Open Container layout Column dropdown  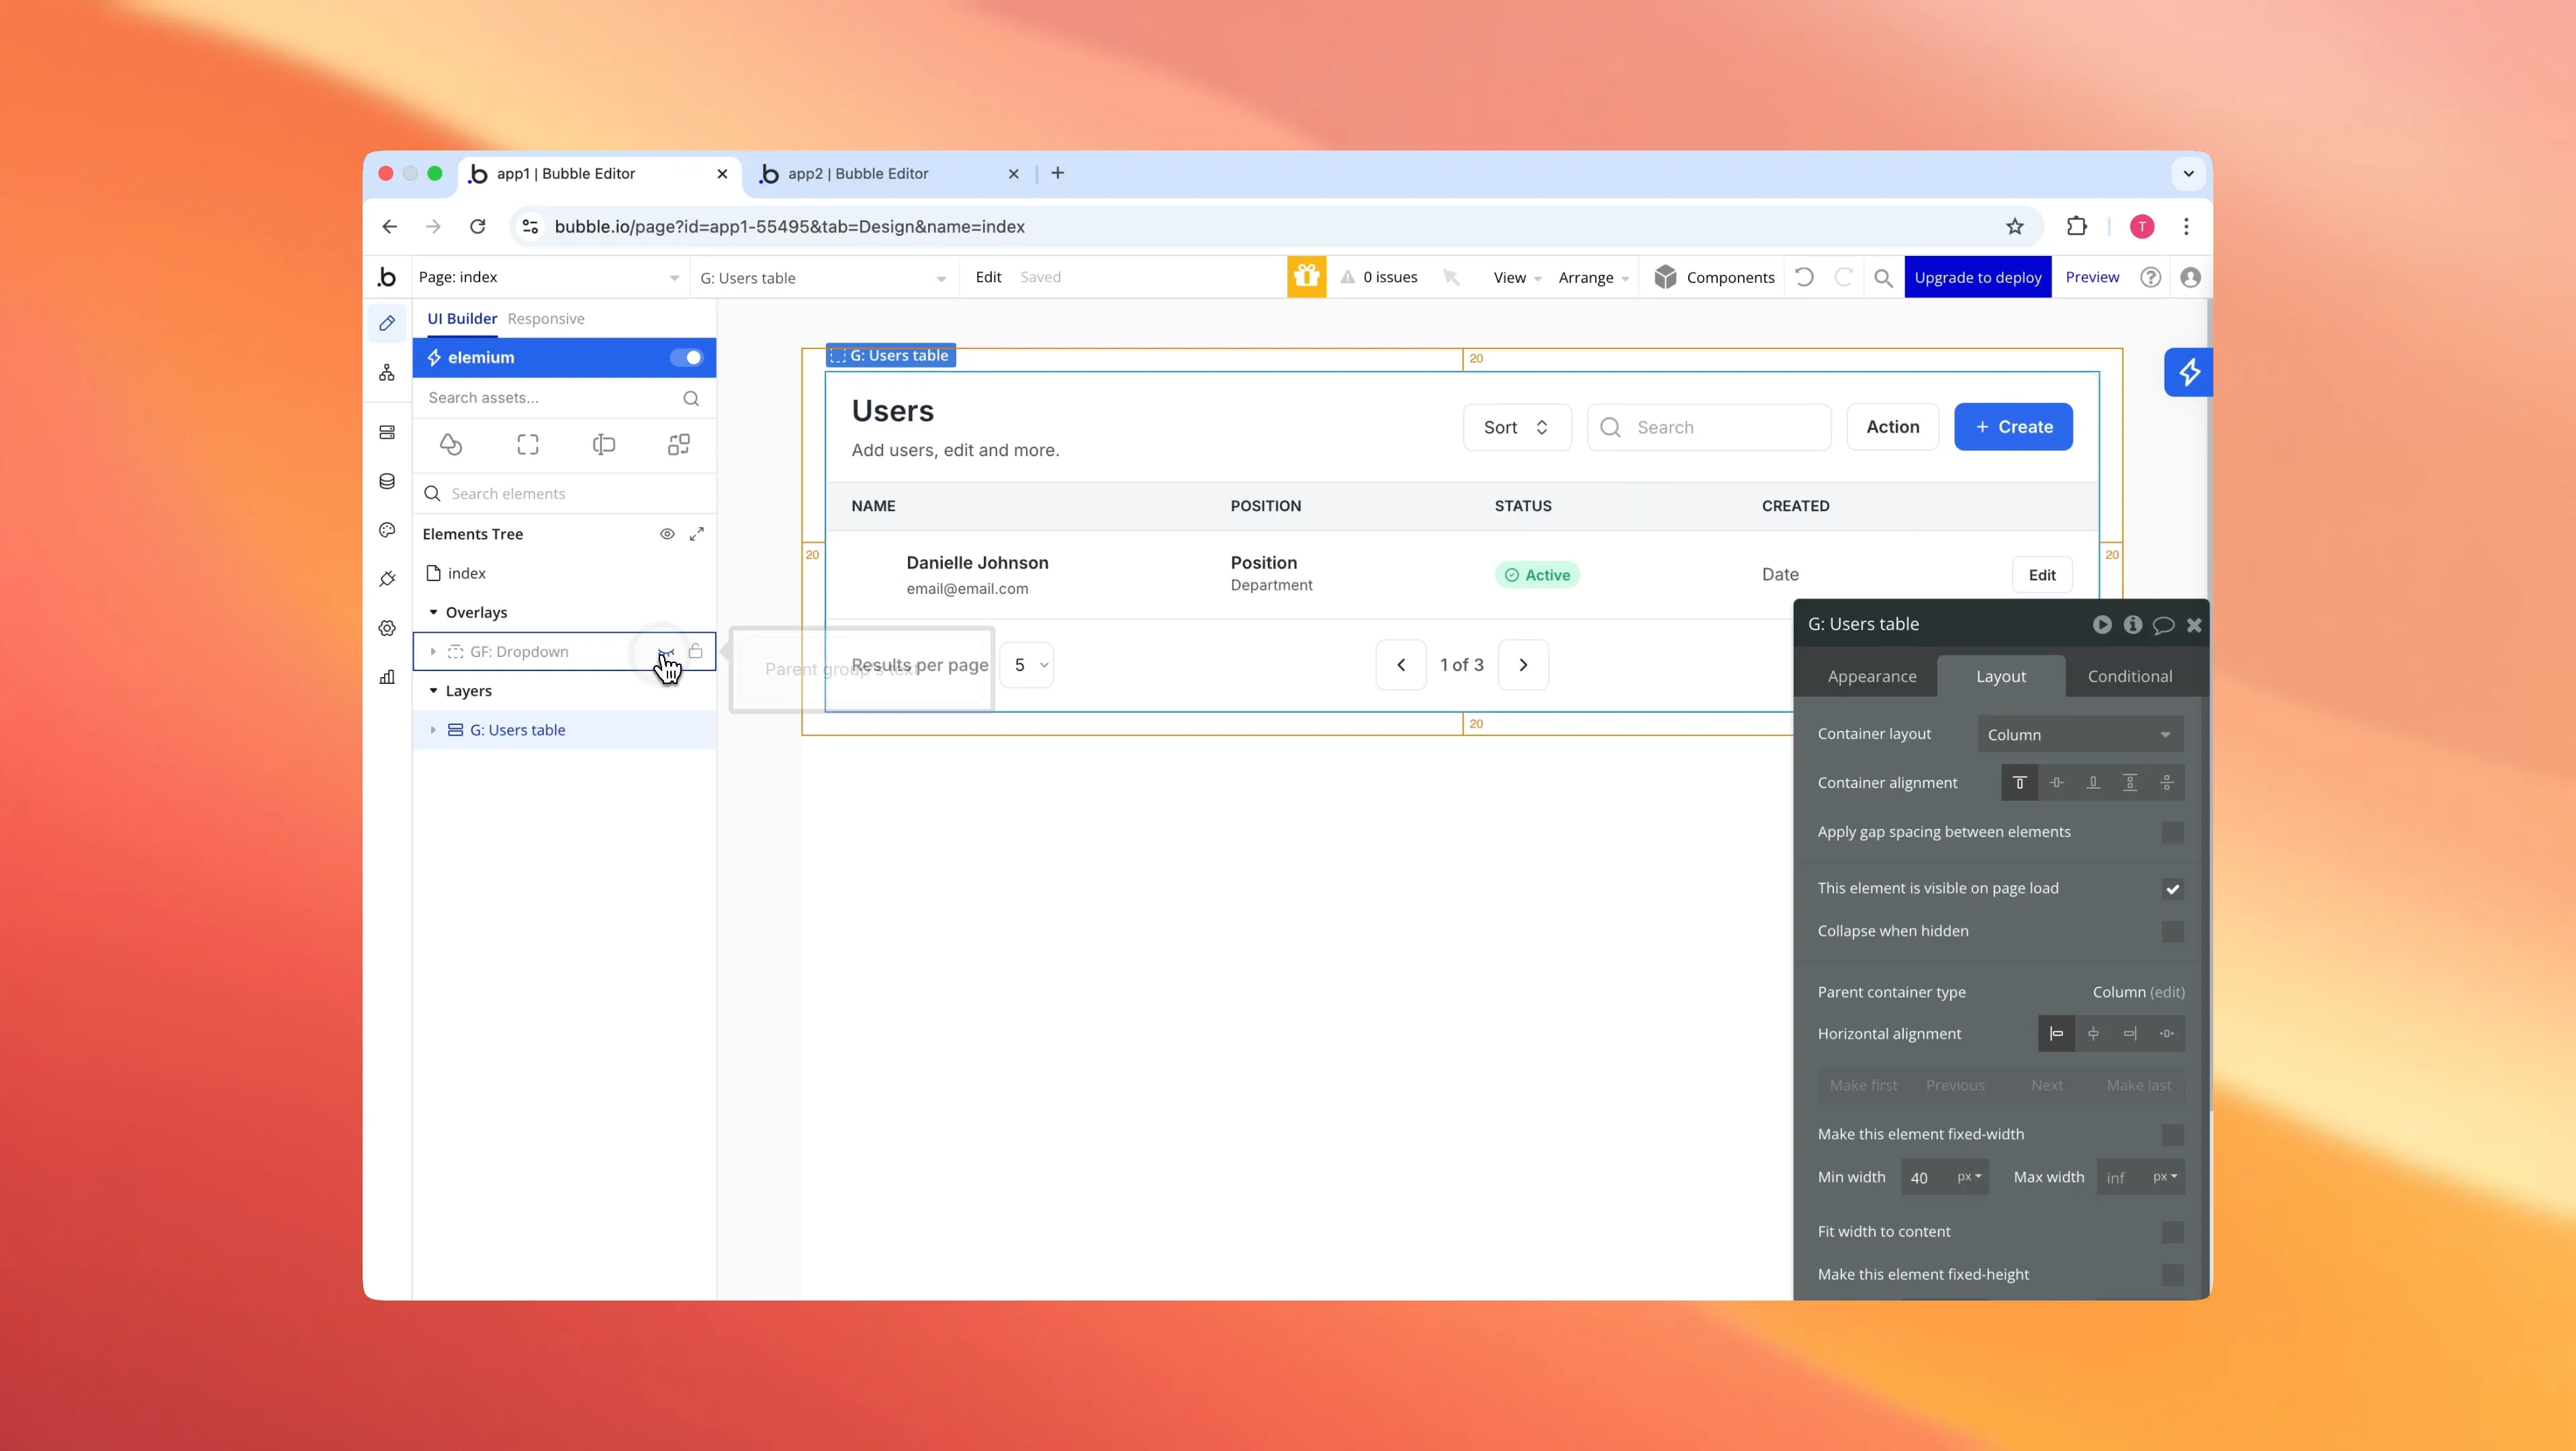point(2080,734)
